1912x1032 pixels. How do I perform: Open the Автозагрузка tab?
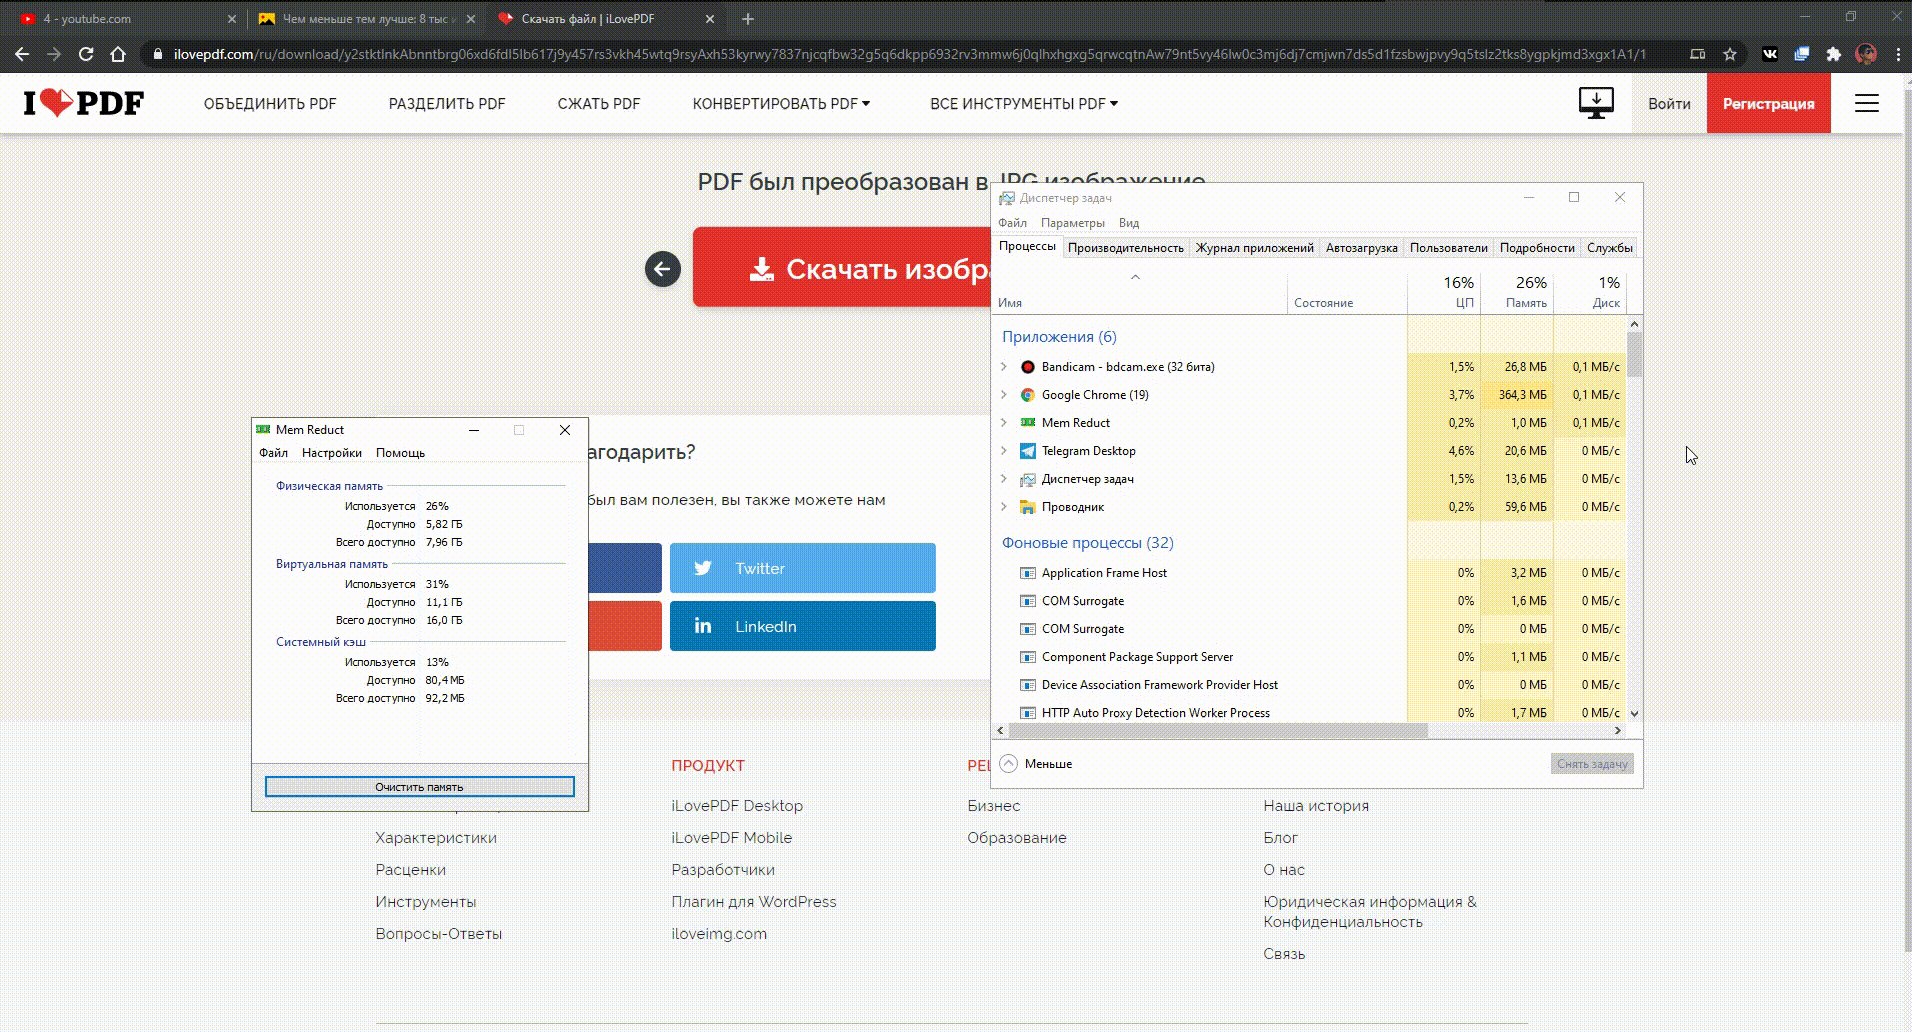1361,248
